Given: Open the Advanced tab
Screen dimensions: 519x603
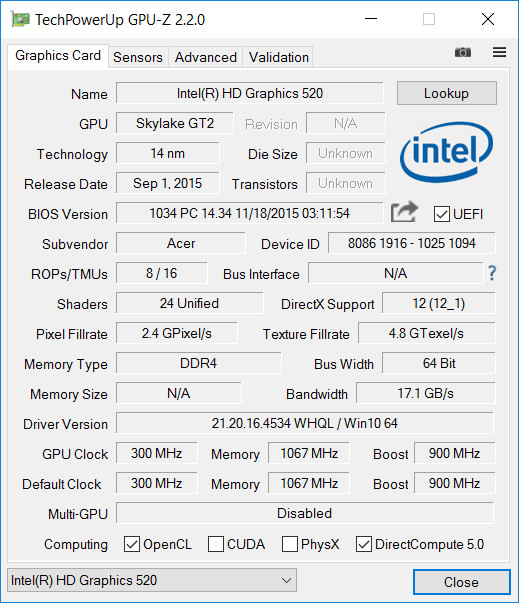Looking at the screenshot, I should point(206,57).
